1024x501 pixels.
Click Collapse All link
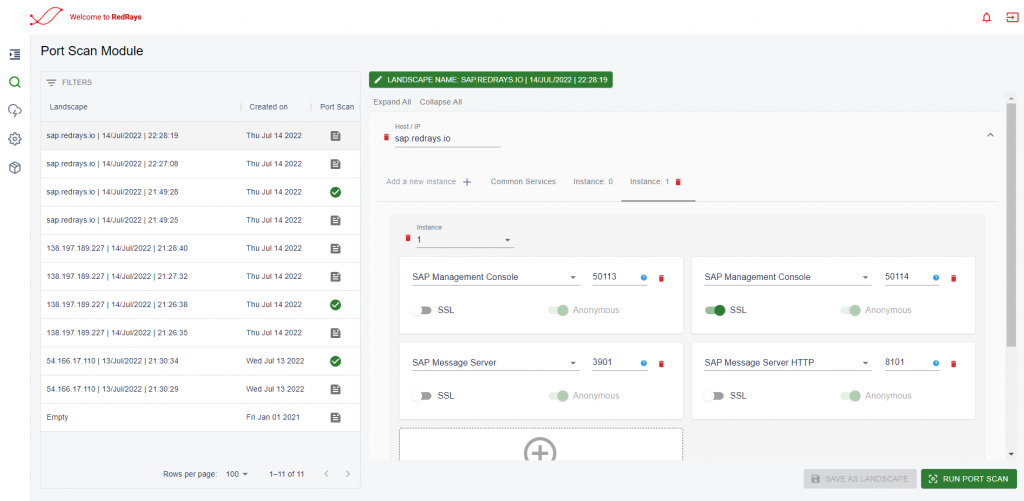pyautogui.click(x=441, y=102)
